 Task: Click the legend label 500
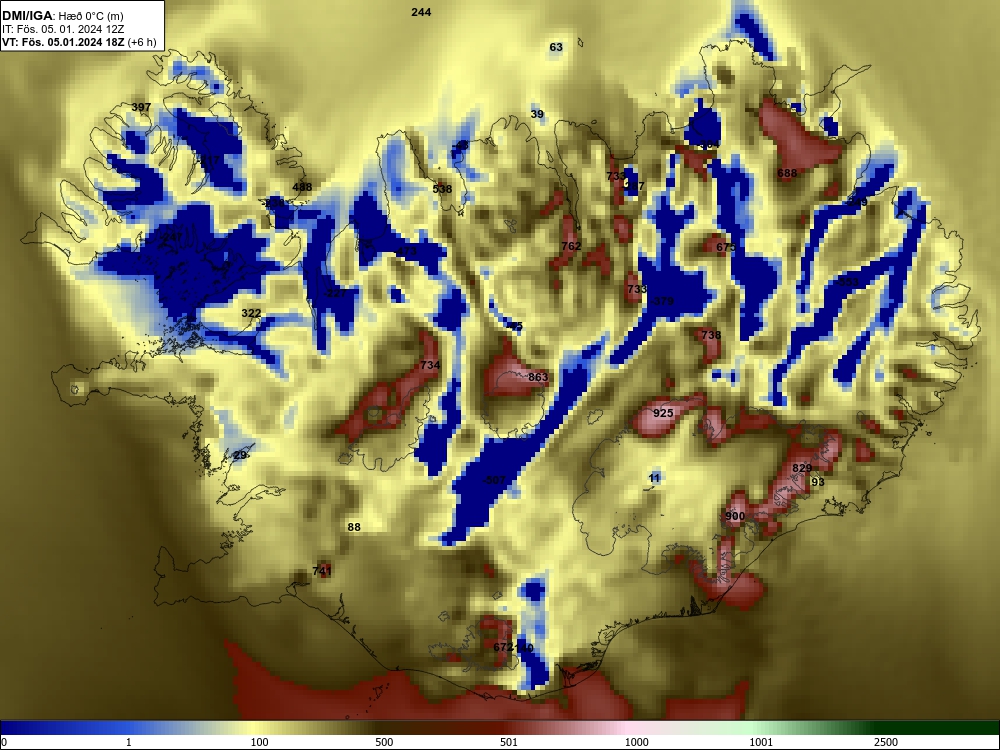click(x=384, y=742)
